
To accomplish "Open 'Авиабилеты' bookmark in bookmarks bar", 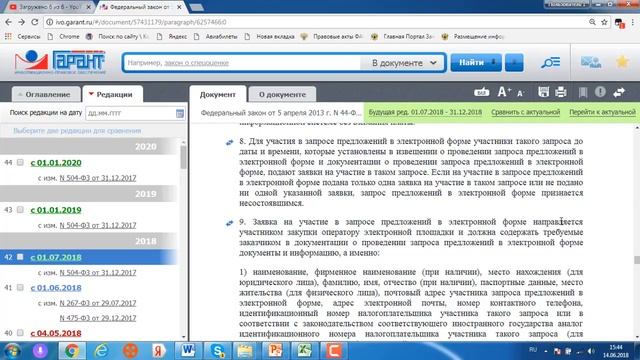I will 217,36.
